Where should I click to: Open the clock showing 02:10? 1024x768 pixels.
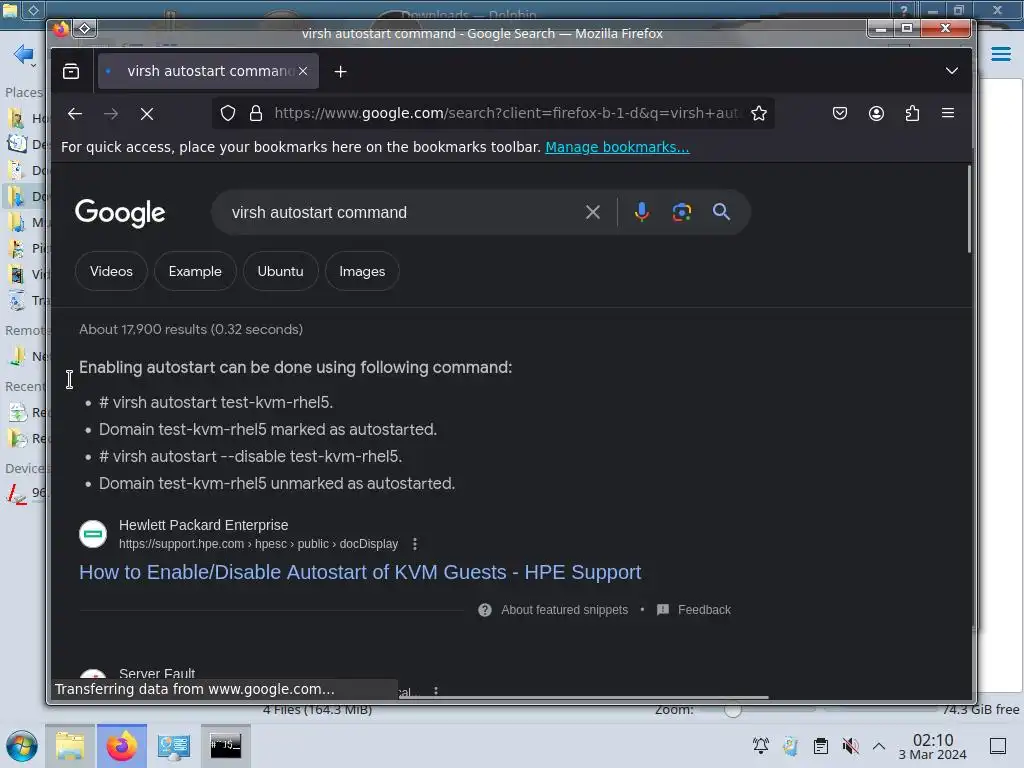tap(933, 746)
